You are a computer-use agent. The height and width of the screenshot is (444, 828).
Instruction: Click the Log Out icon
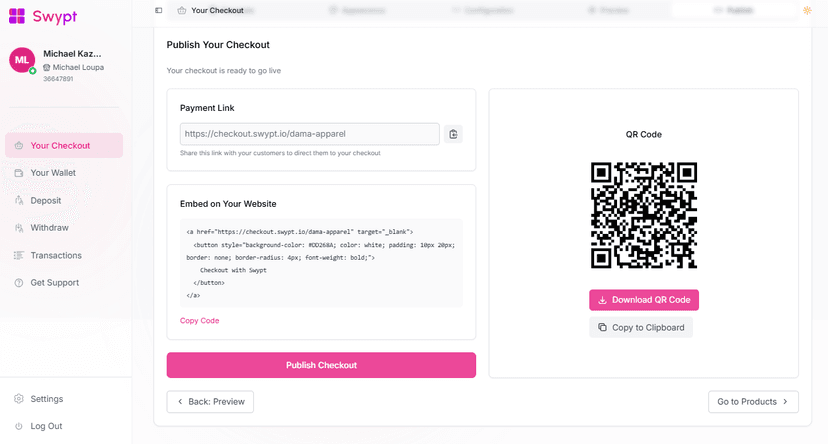pos(19,426)
